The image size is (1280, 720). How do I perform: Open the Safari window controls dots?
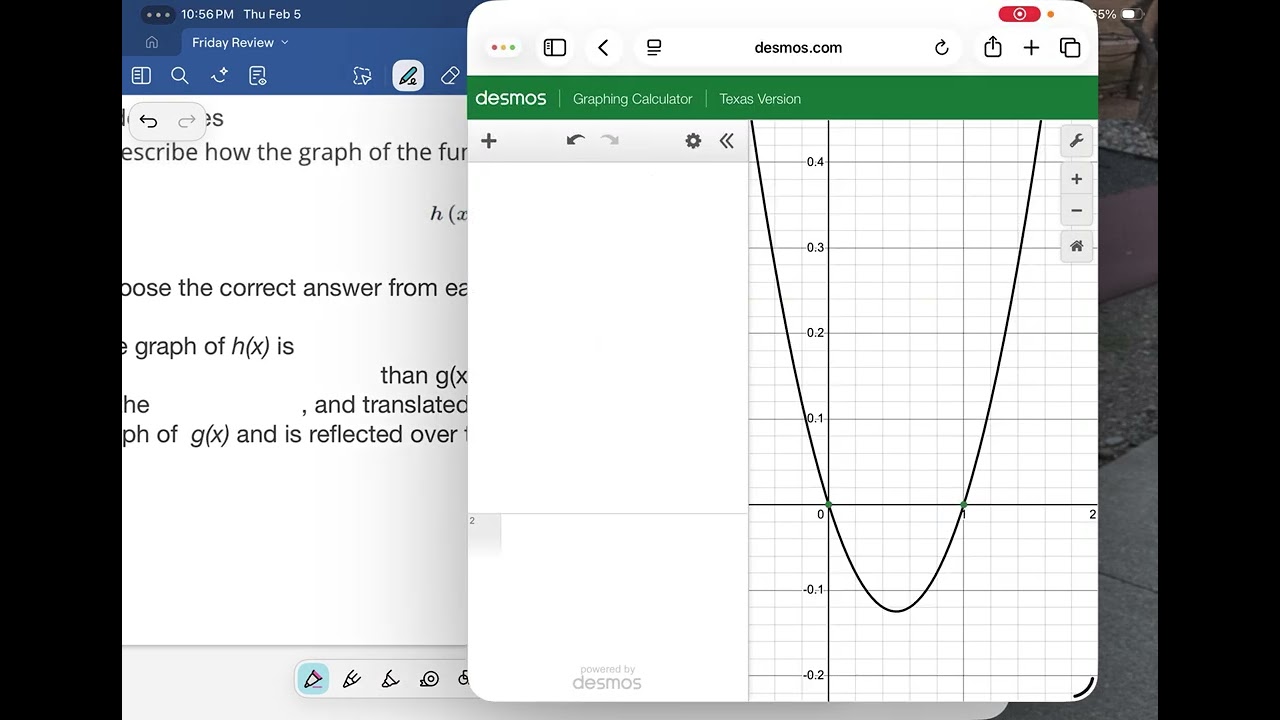click(504, 47)
